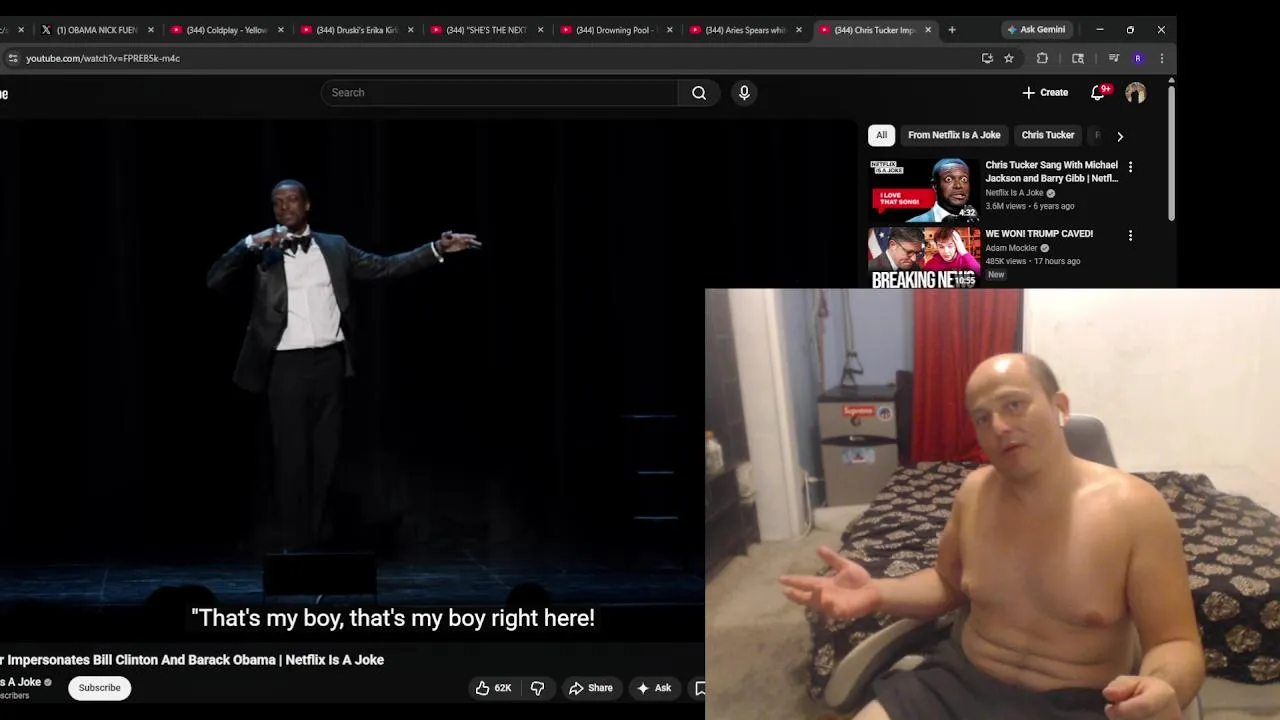Switch to the OBAMA NICK FUEN X tab

pos(96,30)
